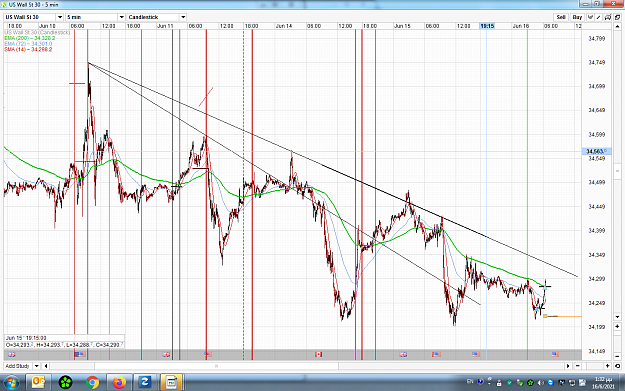625x391 pixels.
Task: Click the EMA (72) study label
Action: click(28, 44)
